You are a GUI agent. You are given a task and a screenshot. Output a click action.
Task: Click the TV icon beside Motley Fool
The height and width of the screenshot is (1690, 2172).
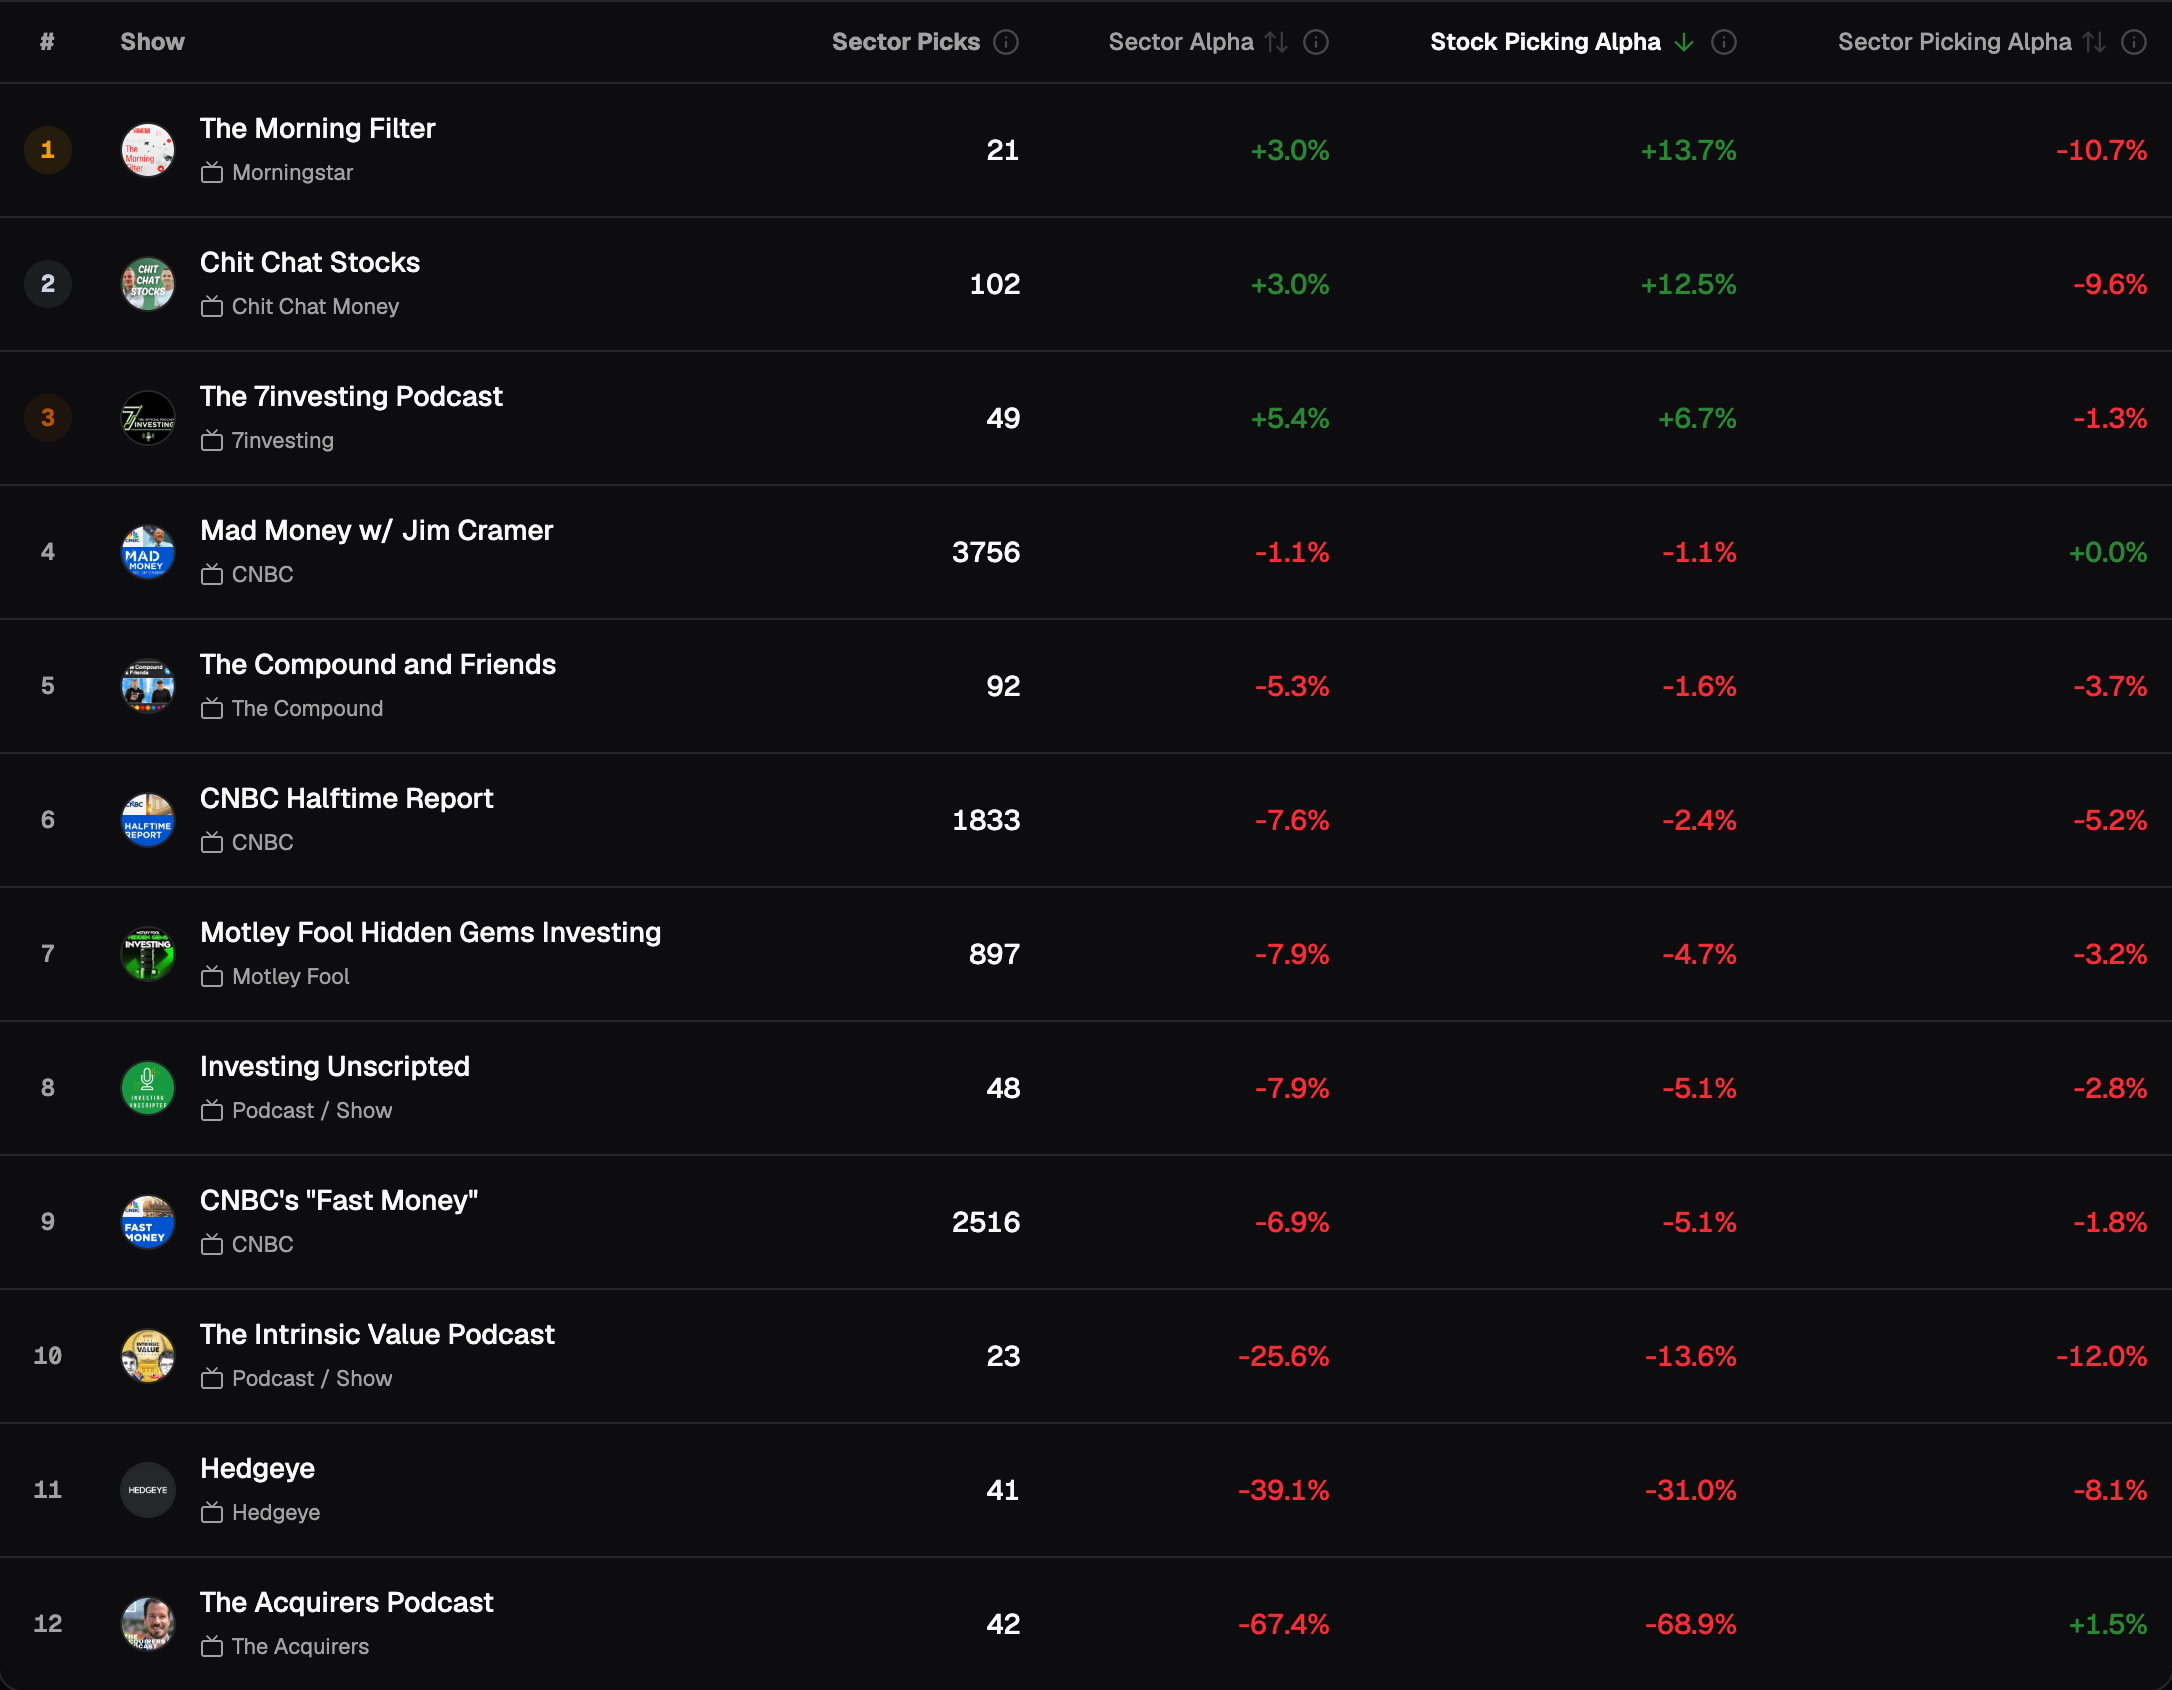pyautogui.click(x=211, y=977)
